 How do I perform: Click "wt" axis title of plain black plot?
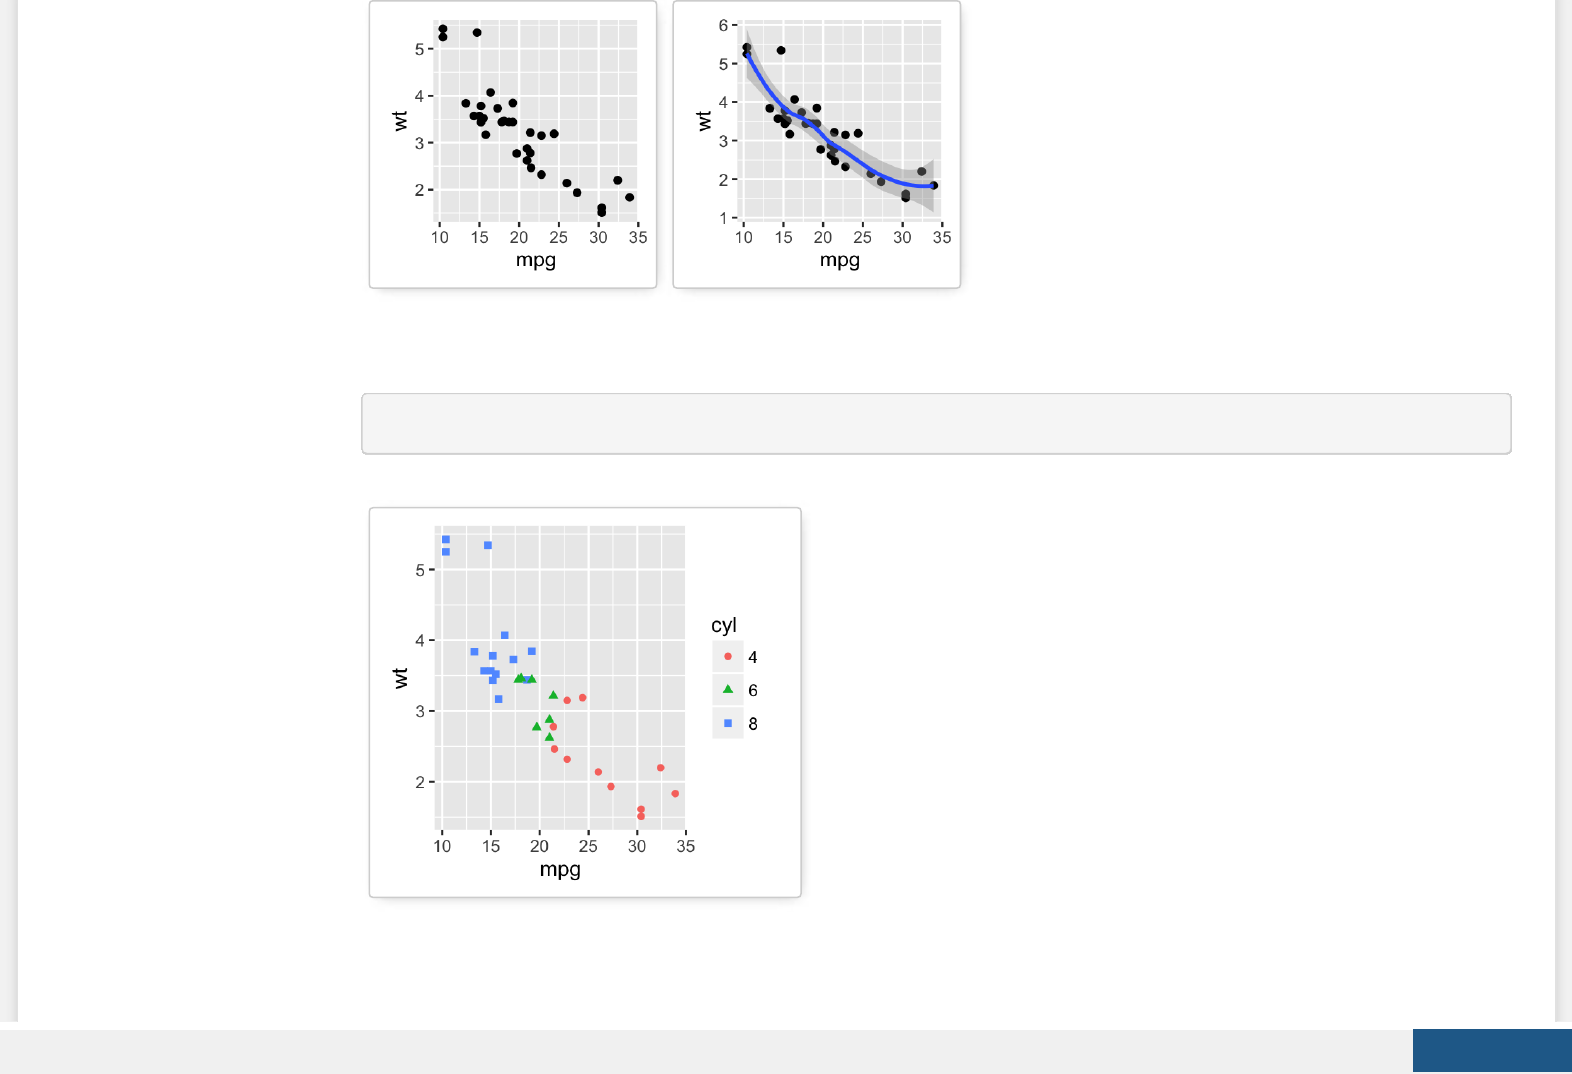400,121
